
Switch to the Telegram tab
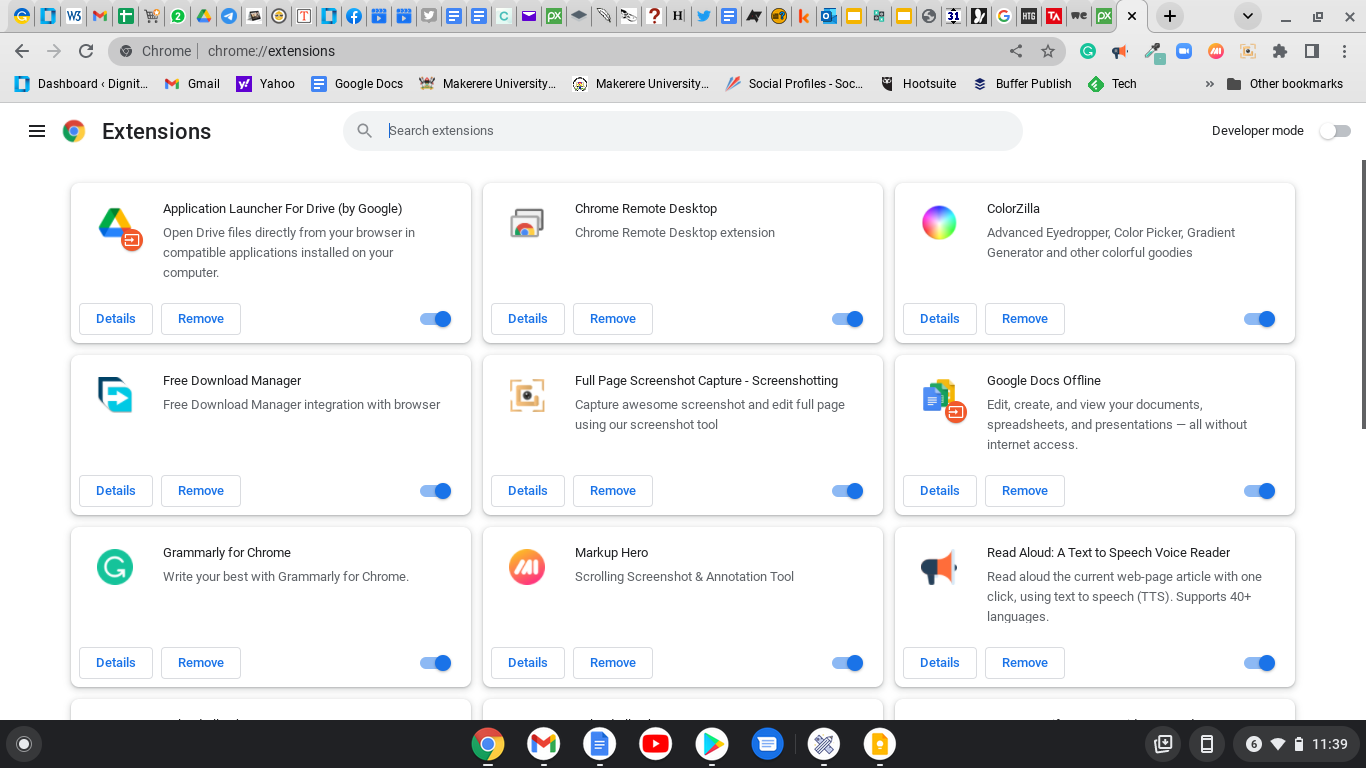(229, 16)
